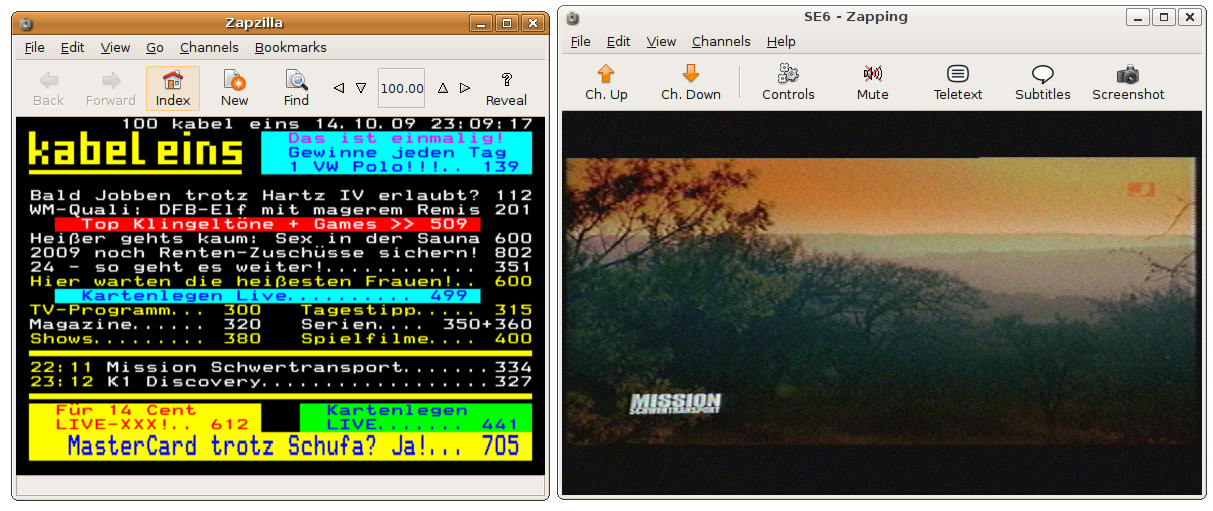Viewport: 1213px width, 511px height.
Task: Open Zapzilla File menu
Action: point(35,47)
